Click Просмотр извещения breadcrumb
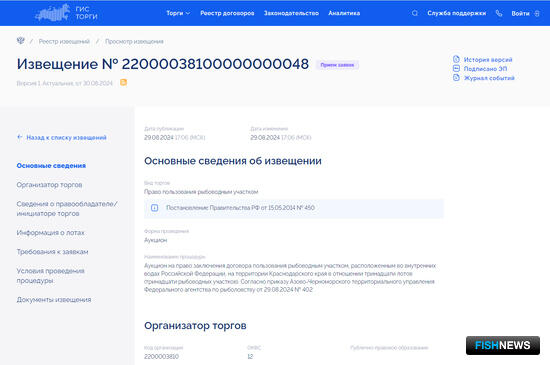This screenshot has height=365, width=550. (x=134, y=41)
